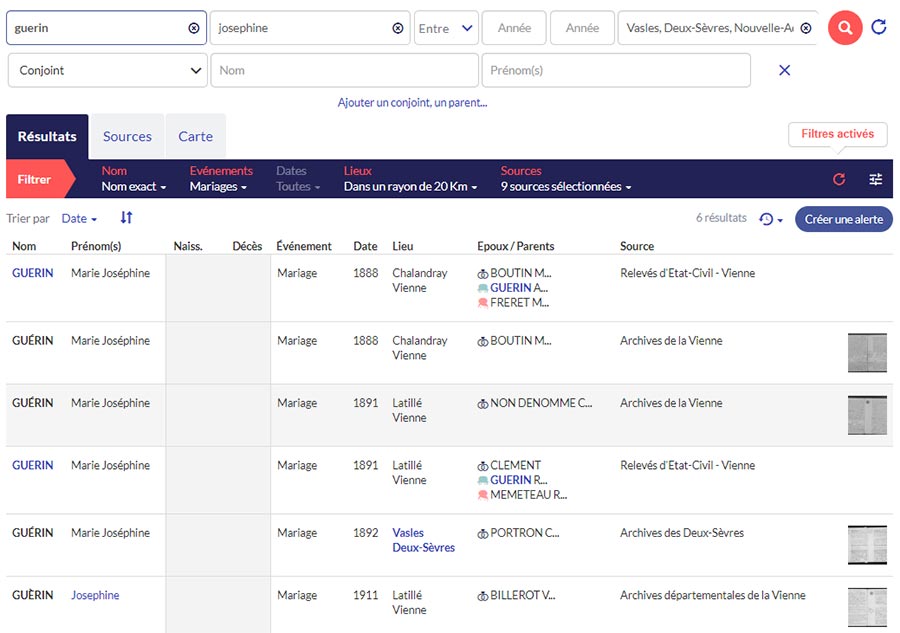
Task: Switch to the Sources tab
Action: [127, 137]
